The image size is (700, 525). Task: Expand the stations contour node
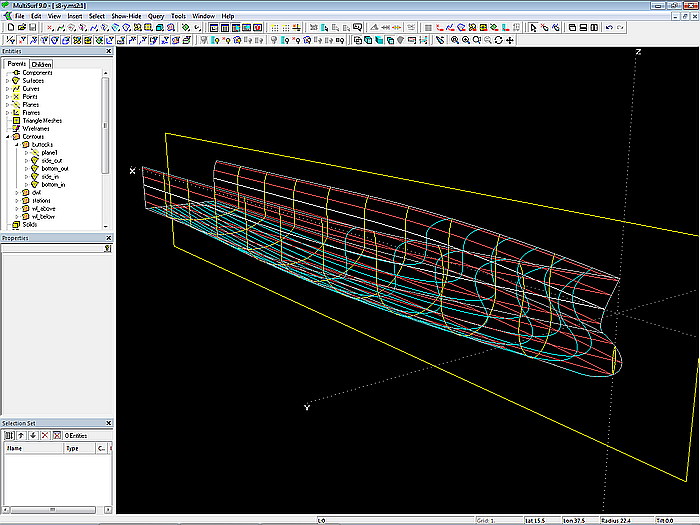point(17,201)
